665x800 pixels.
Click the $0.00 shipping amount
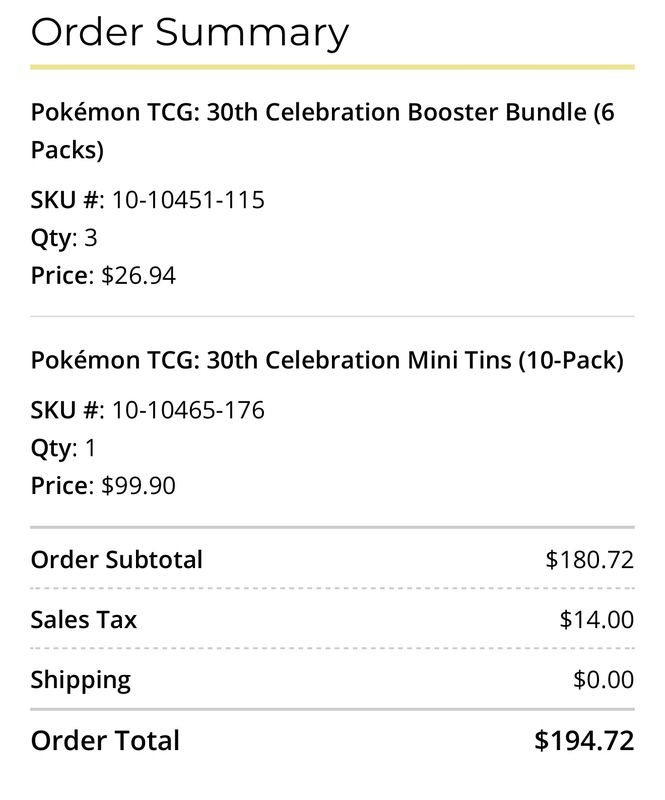pos(603,680)
